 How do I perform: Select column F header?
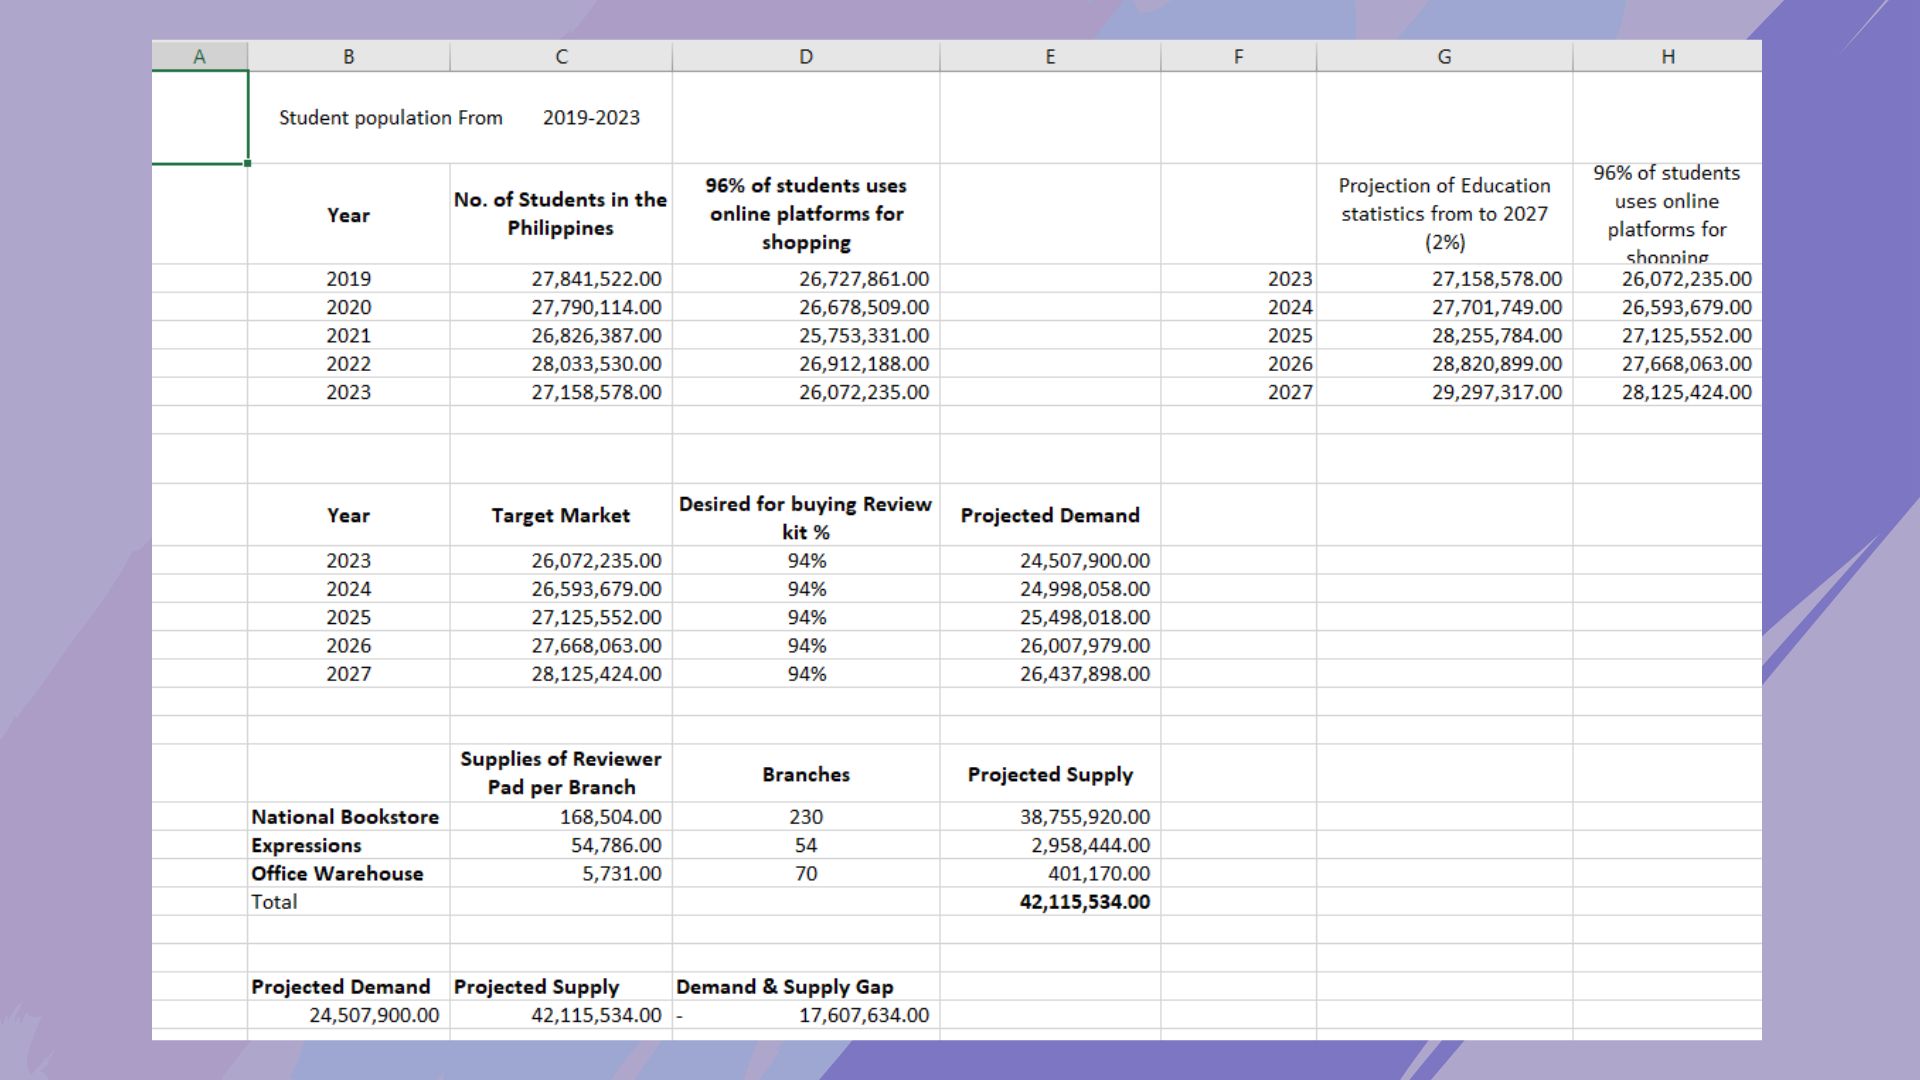coord(1238,57)
